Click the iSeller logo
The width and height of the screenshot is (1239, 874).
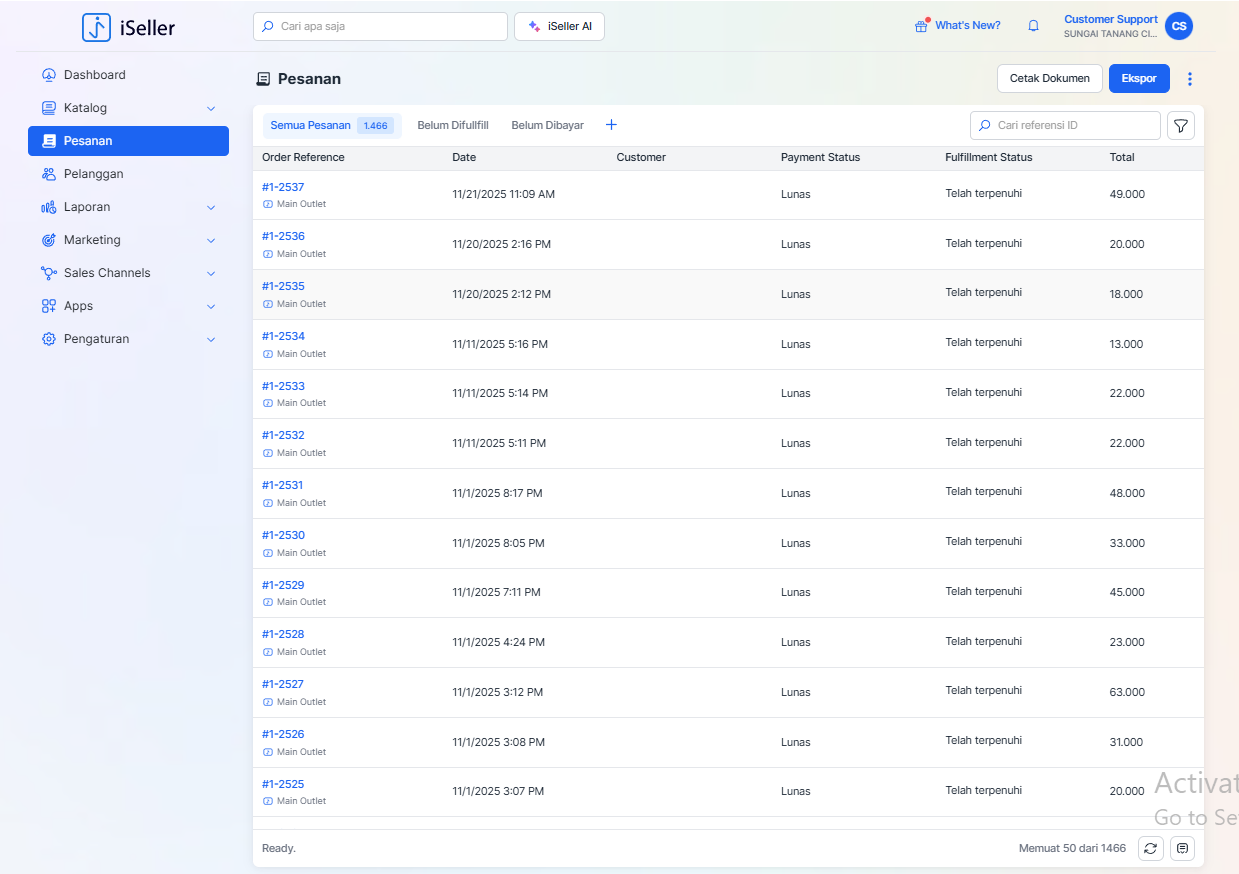(x=129, y=27)
